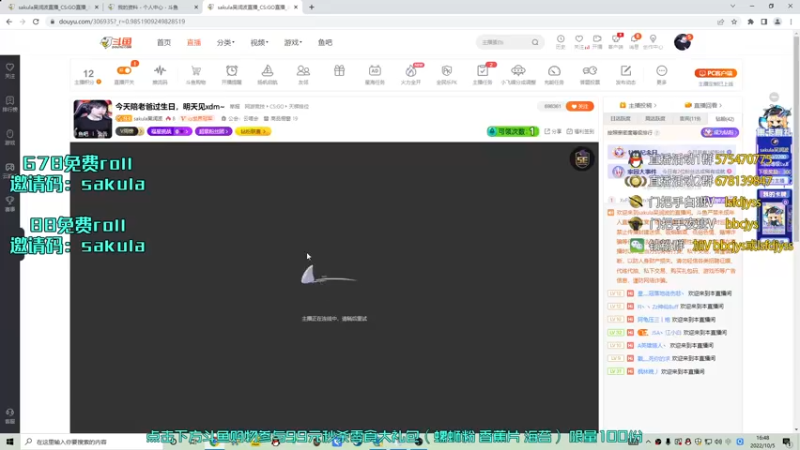Click the ranking list icon in left sidebar
Screen dimensions: 800x450
[10, 101]
